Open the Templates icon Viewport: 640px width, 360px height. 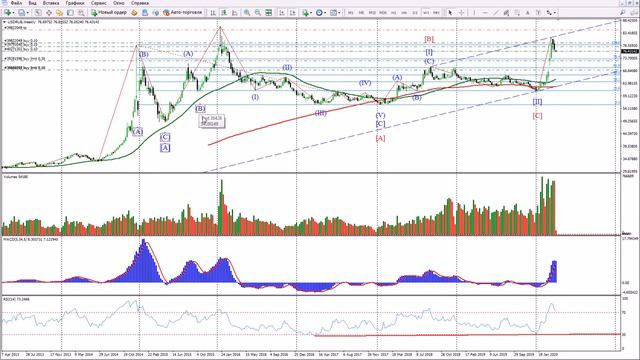click(x=333, y=13)
